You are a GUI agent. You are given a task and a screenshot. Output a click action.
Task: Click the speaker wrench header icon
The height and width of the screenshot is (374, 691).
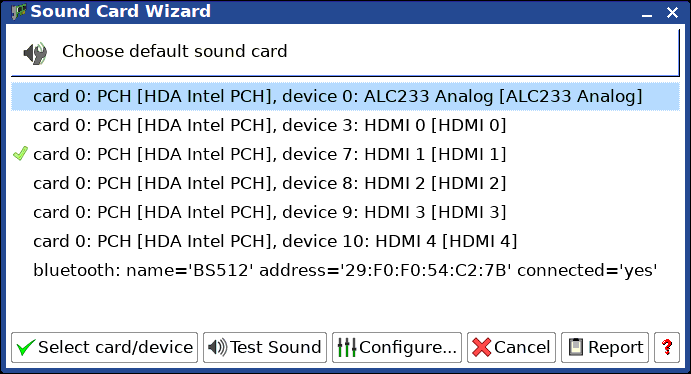35,53
